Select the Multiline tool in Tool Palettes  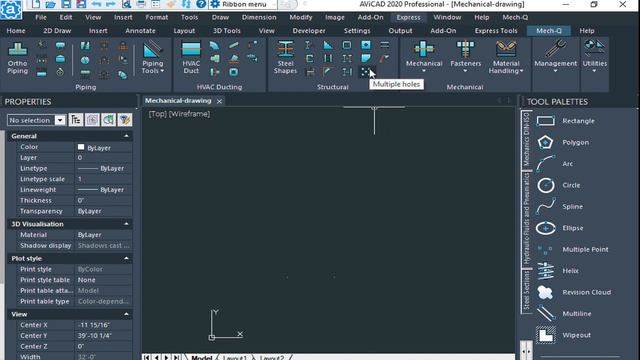(x=564, y=314)
